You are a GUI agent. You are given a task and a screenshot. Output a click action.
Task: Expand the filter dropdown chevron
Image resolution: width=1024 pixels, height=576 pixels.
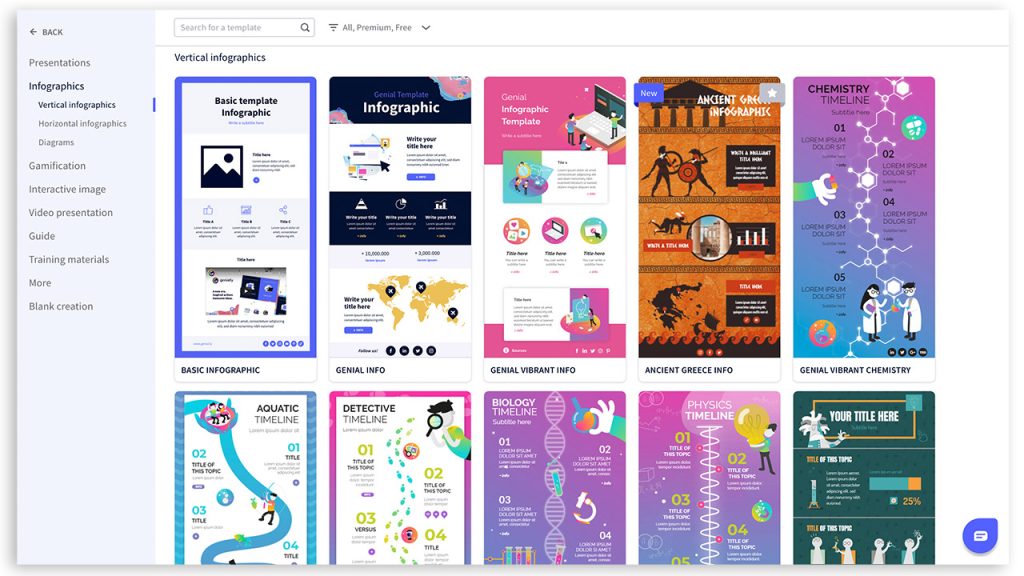coord(426,27)
